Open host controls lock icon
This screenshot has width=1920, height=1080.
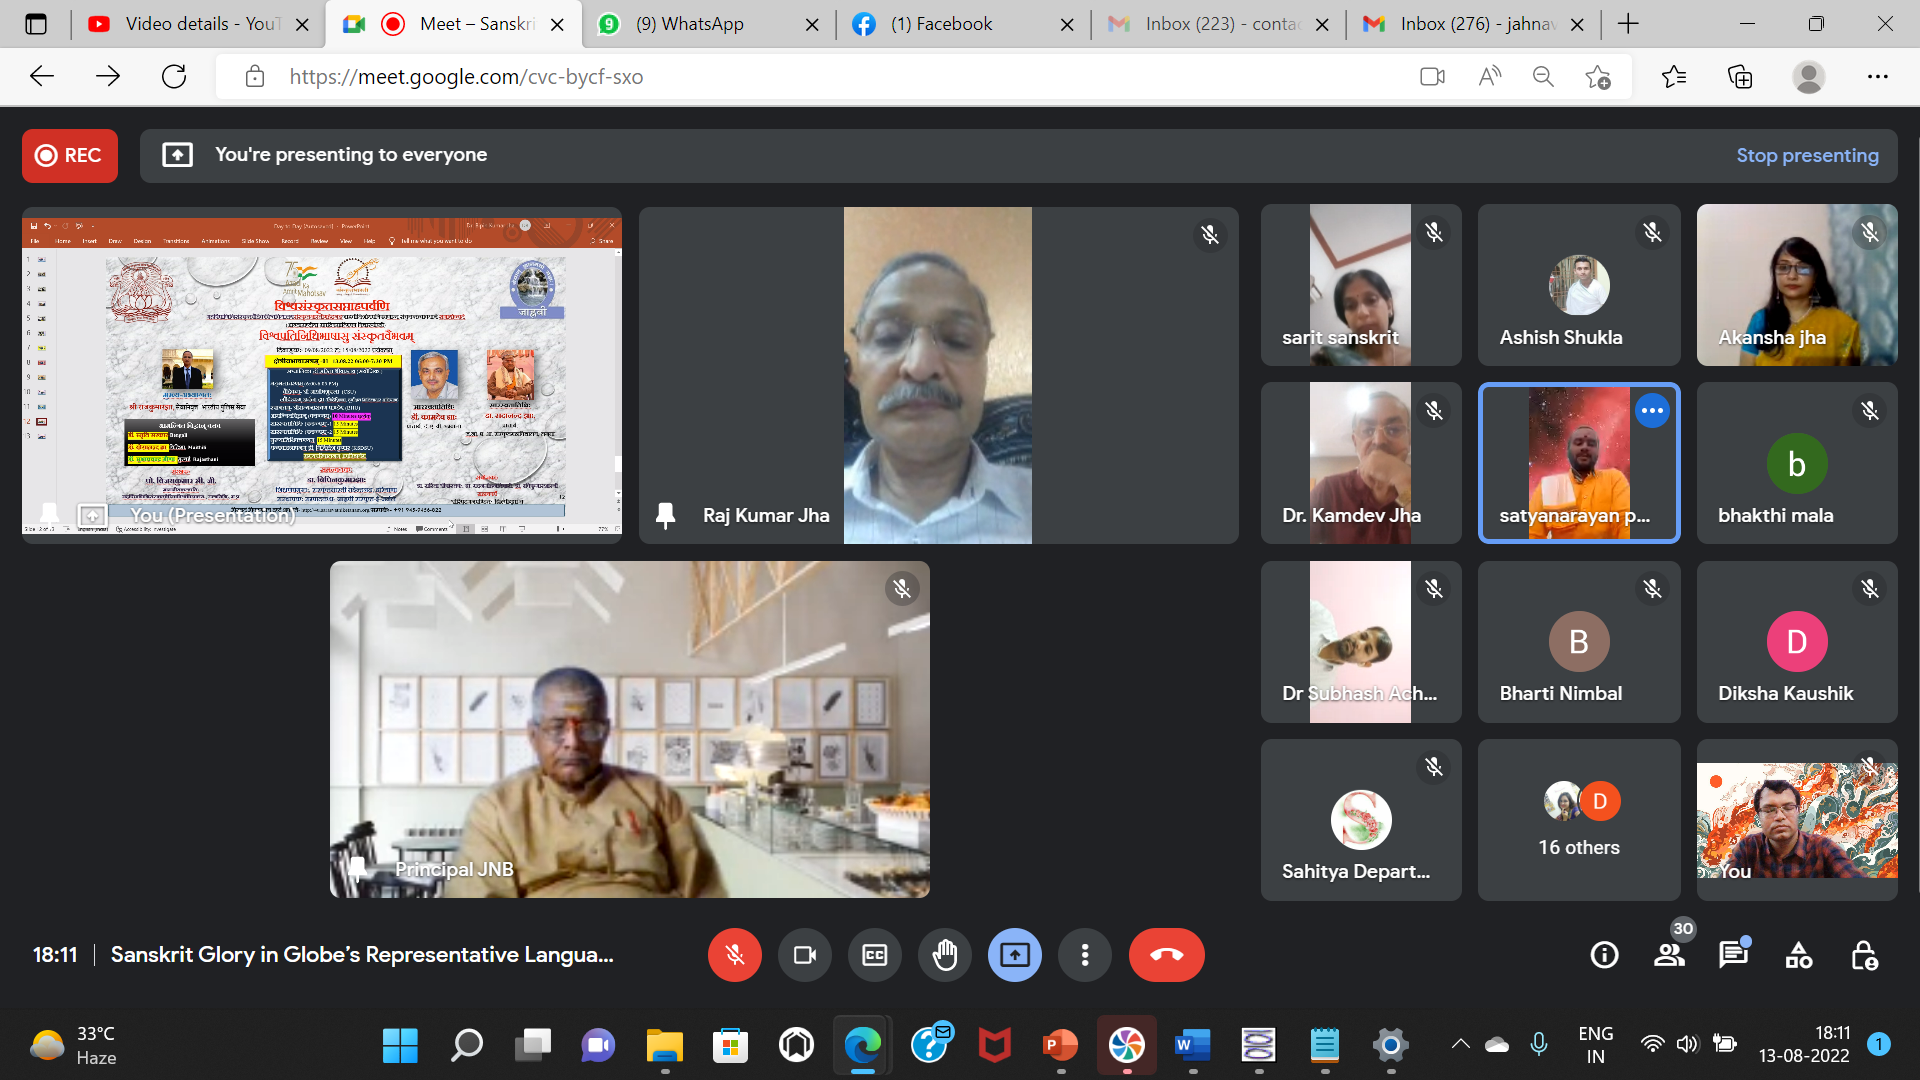pyautogui.click(x=1863, y=955)
